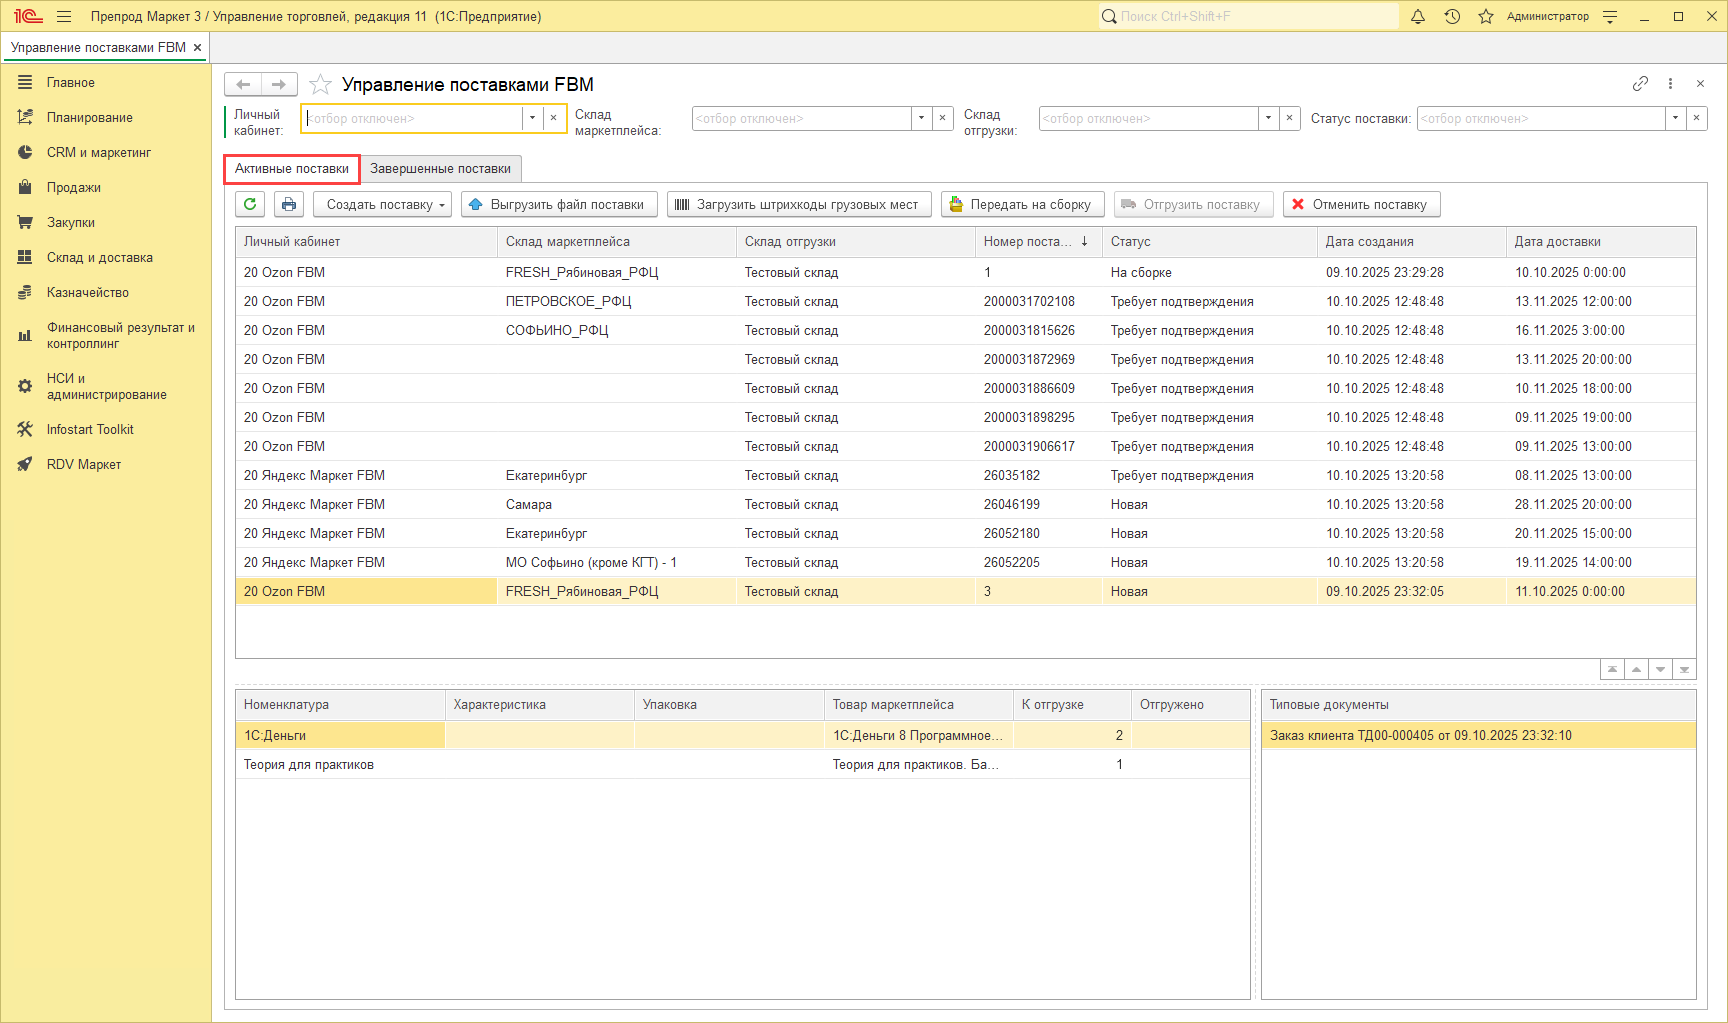Image resolution: width=1728 pixels, height=1023 pixels.
Task: Copy link to form with chain icon
Action: click(1640, 84)
